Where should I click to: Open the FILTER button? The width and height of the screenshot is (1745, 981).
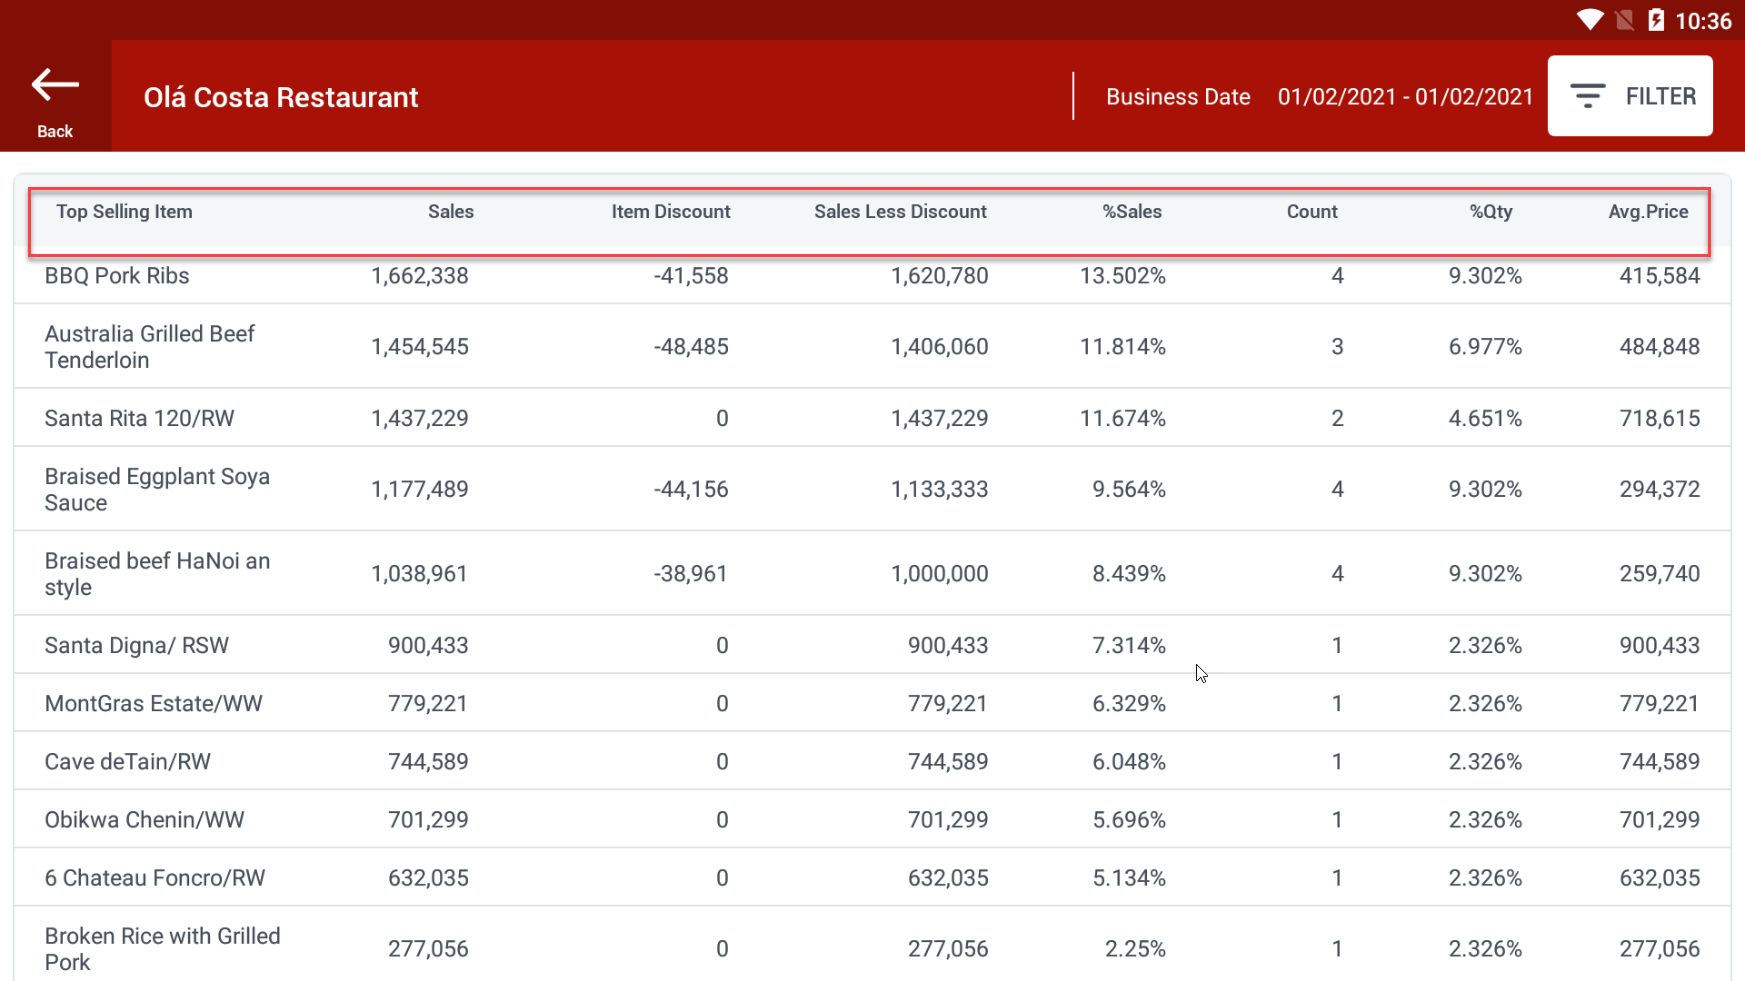point(1629,96)
